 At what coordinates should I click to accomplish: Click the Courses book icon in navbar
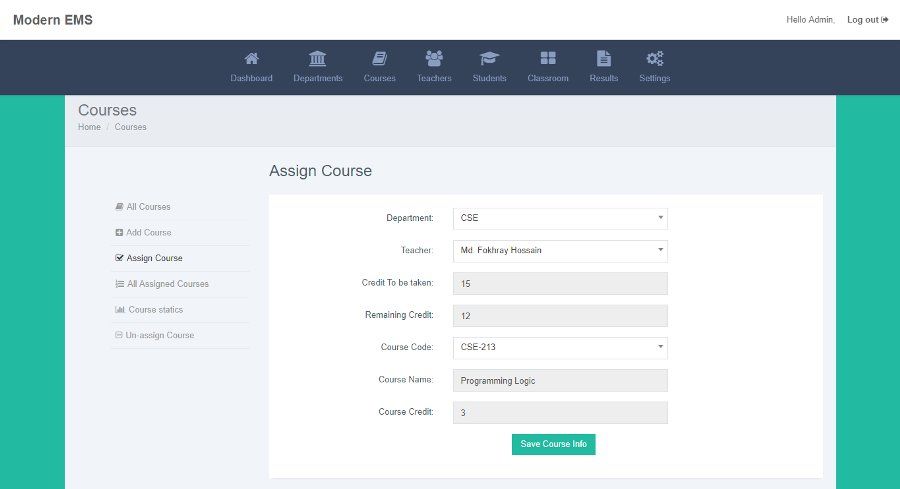click(x=379, y=58)
